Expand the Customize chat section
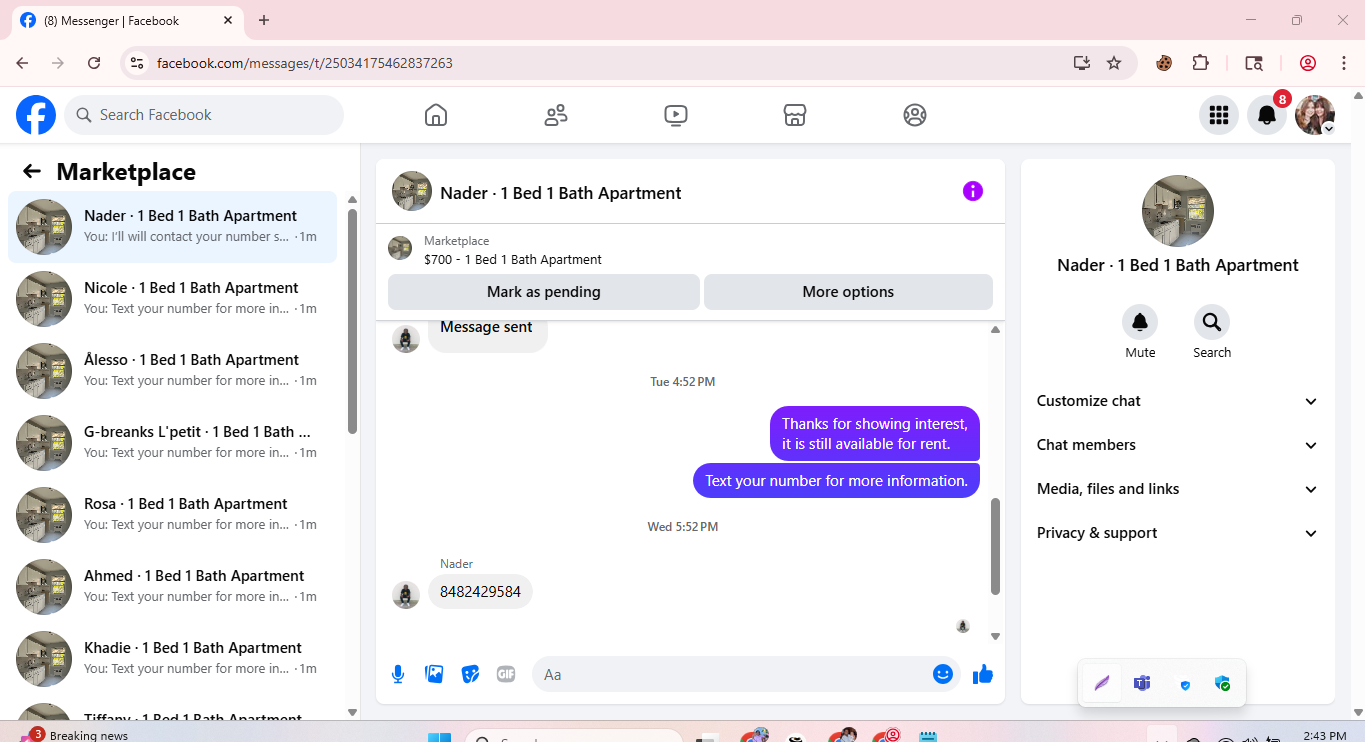The image size is (1365, 742). coord(1178,401)
